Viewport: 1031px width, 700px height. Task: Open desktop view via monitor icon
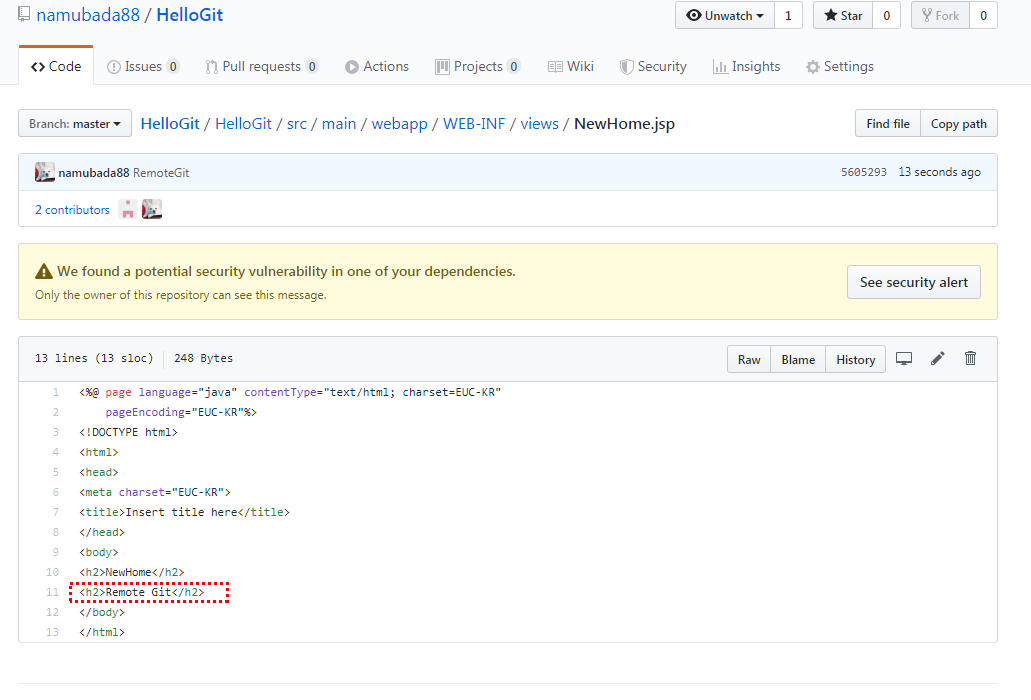coord(904,359)
